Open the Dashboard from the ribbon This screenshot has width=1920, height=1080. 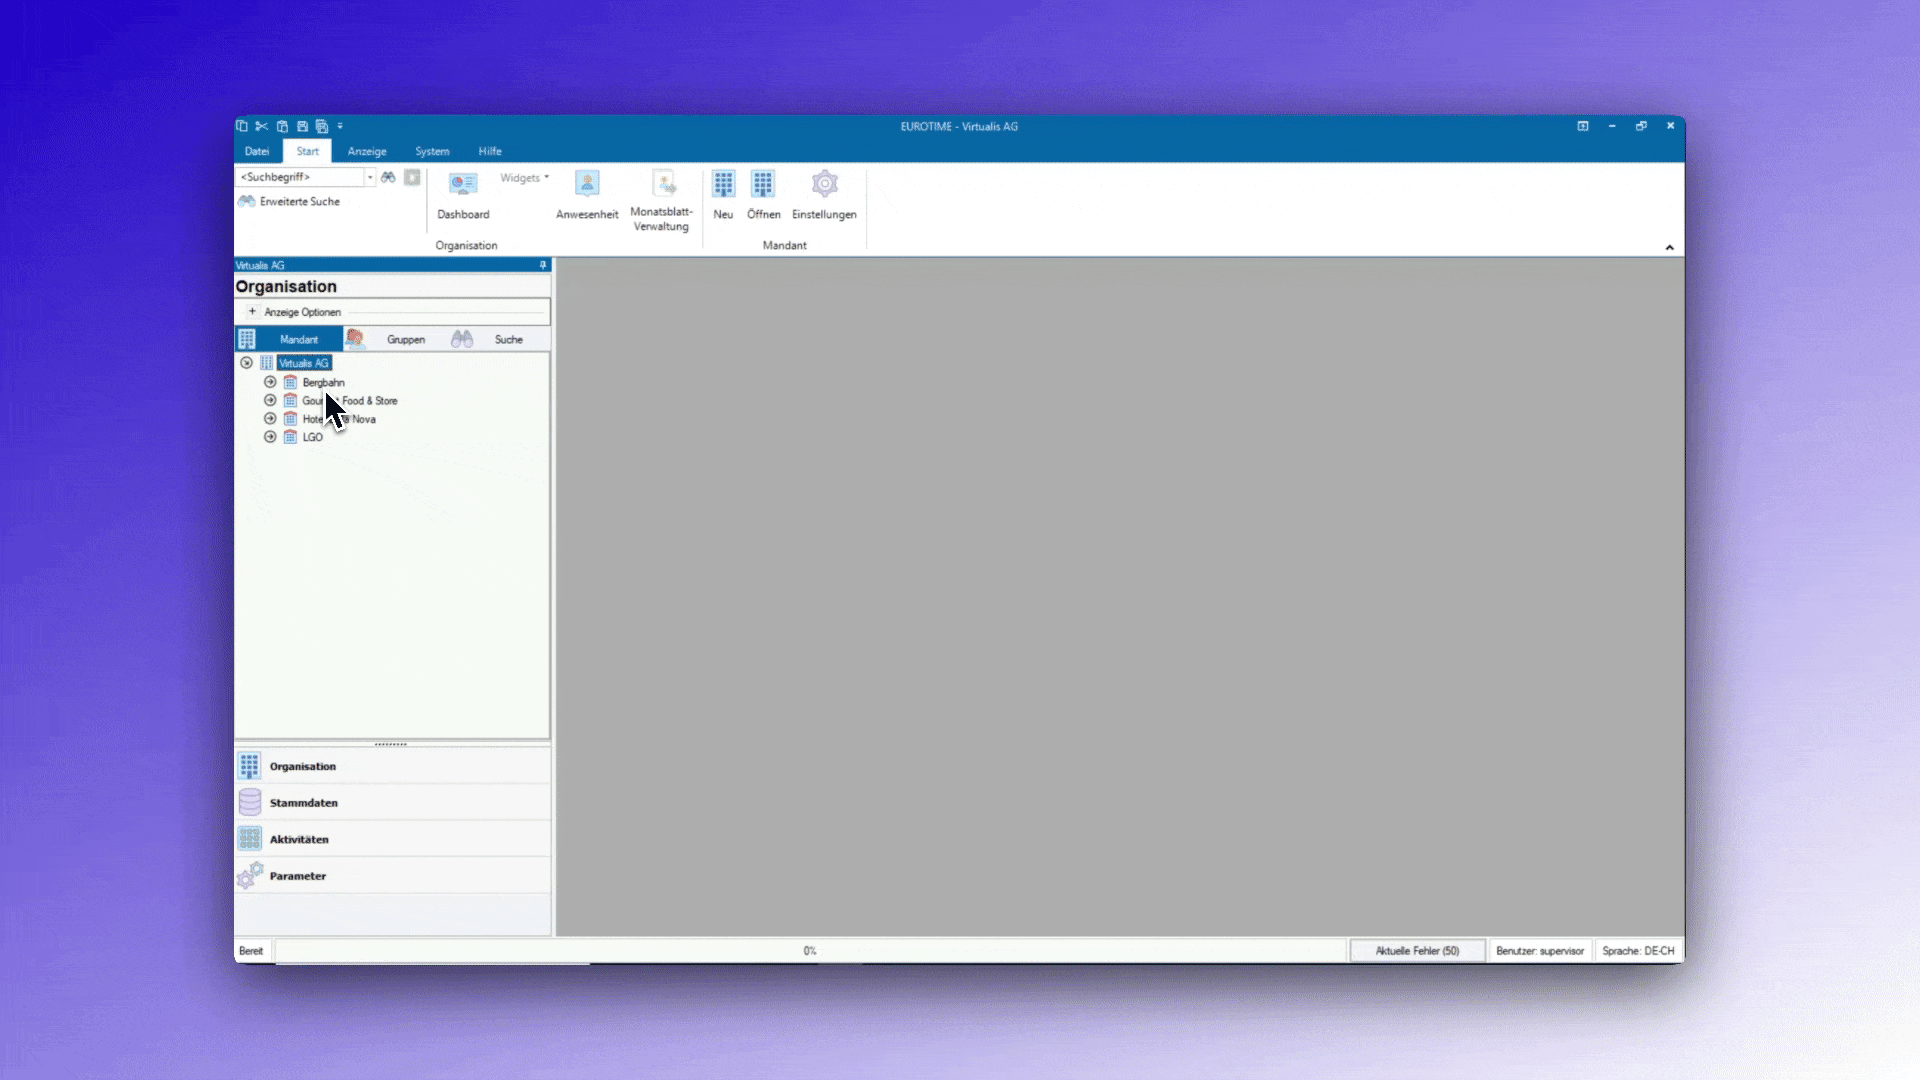point(463,194)
